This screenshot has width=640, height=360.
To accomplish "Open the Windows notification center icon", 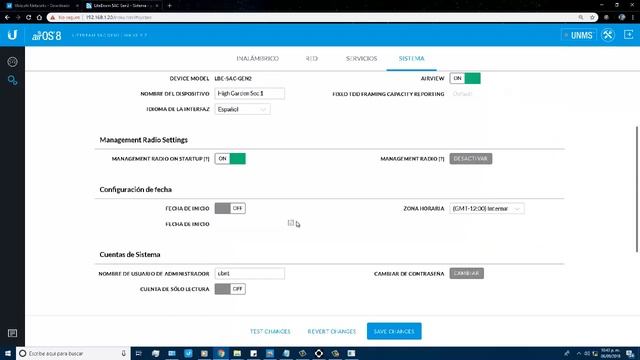I will [630, 353].
